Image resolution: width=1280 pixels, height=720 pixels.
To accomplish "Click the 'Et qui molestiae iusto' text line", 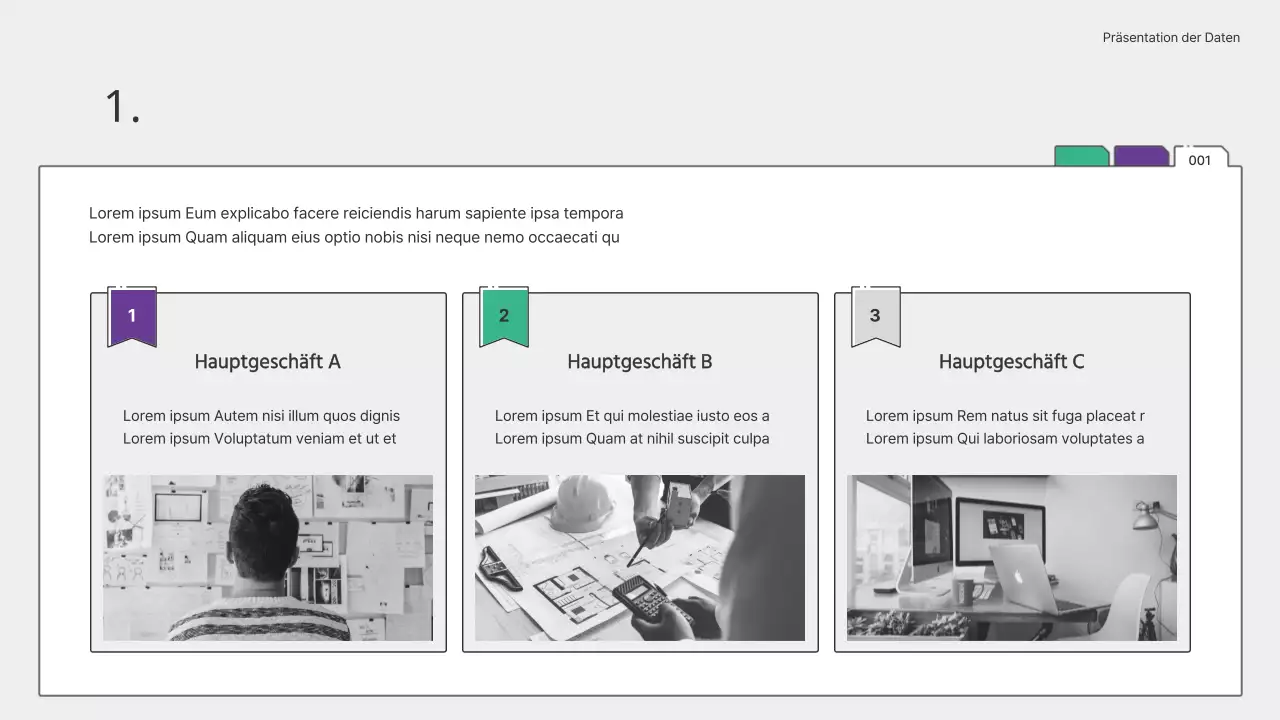I will tap(632, 416).
